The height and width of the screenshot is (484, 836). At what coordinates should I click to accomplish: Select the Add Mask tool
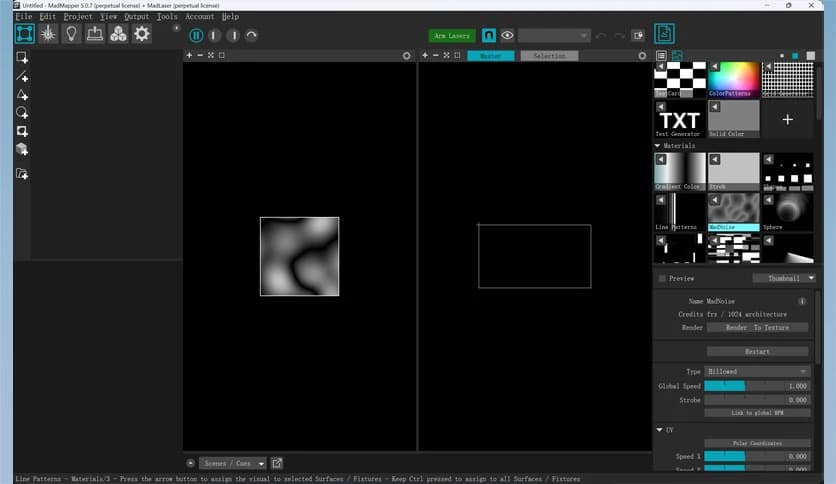(x=22, y=131)
